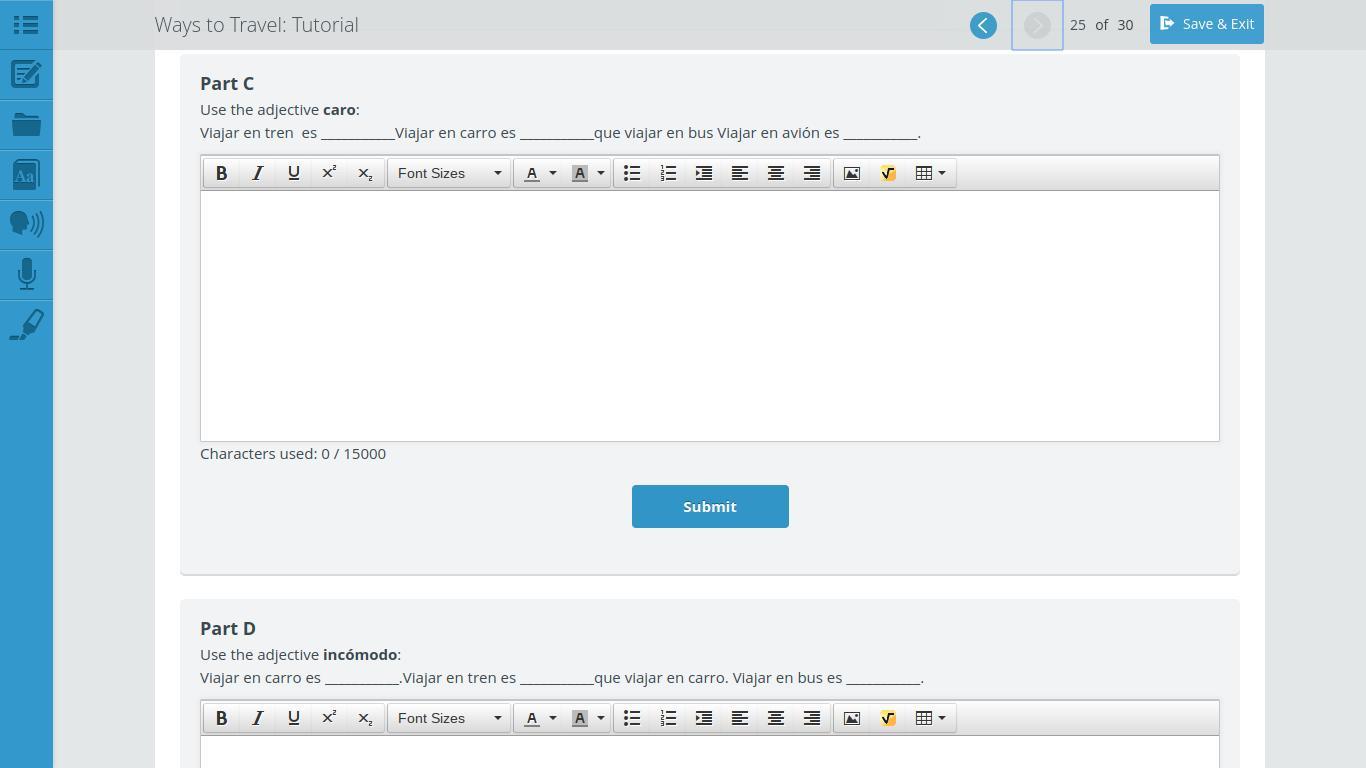Viewport: 1366px width, 768px height.
Task: Open equation editor in Part D toolbar
Action: point(888,718)
